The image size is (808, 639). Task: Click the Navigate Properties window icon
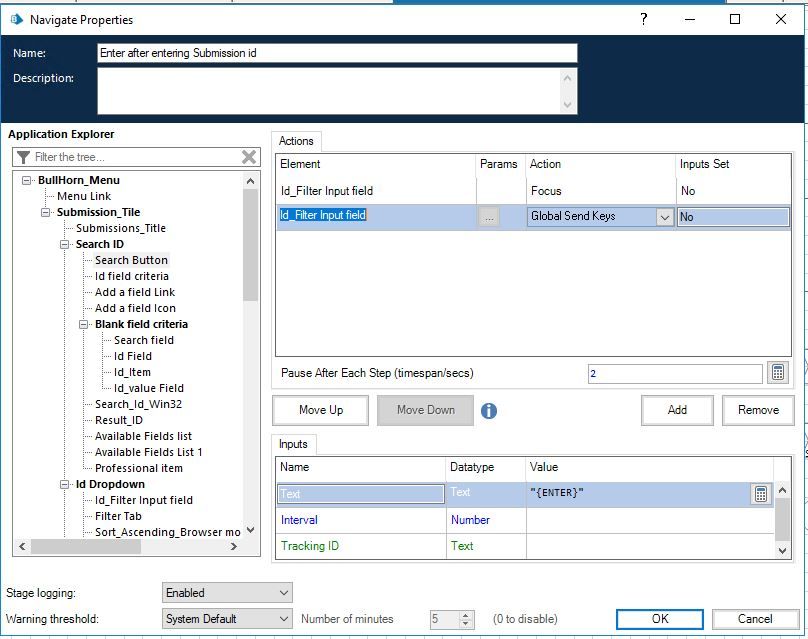[16, 19]
